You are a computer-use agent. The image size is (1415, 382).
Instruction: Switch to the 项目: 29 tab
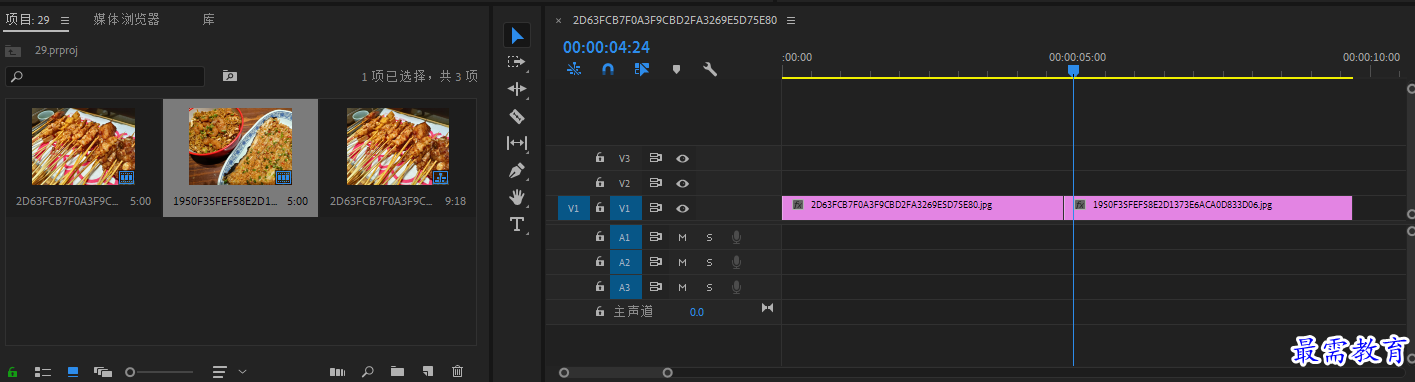coord(27,20)
